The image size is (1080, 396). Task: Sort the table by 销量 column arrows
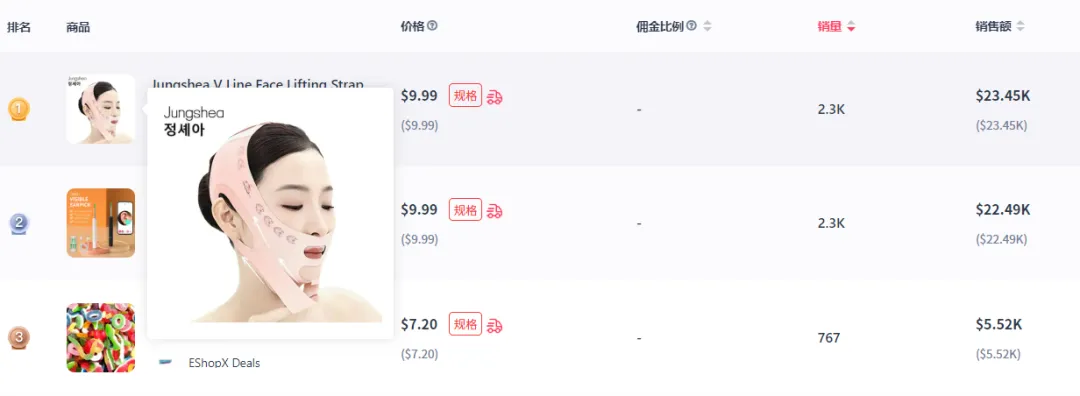click(x=851, y=27)
